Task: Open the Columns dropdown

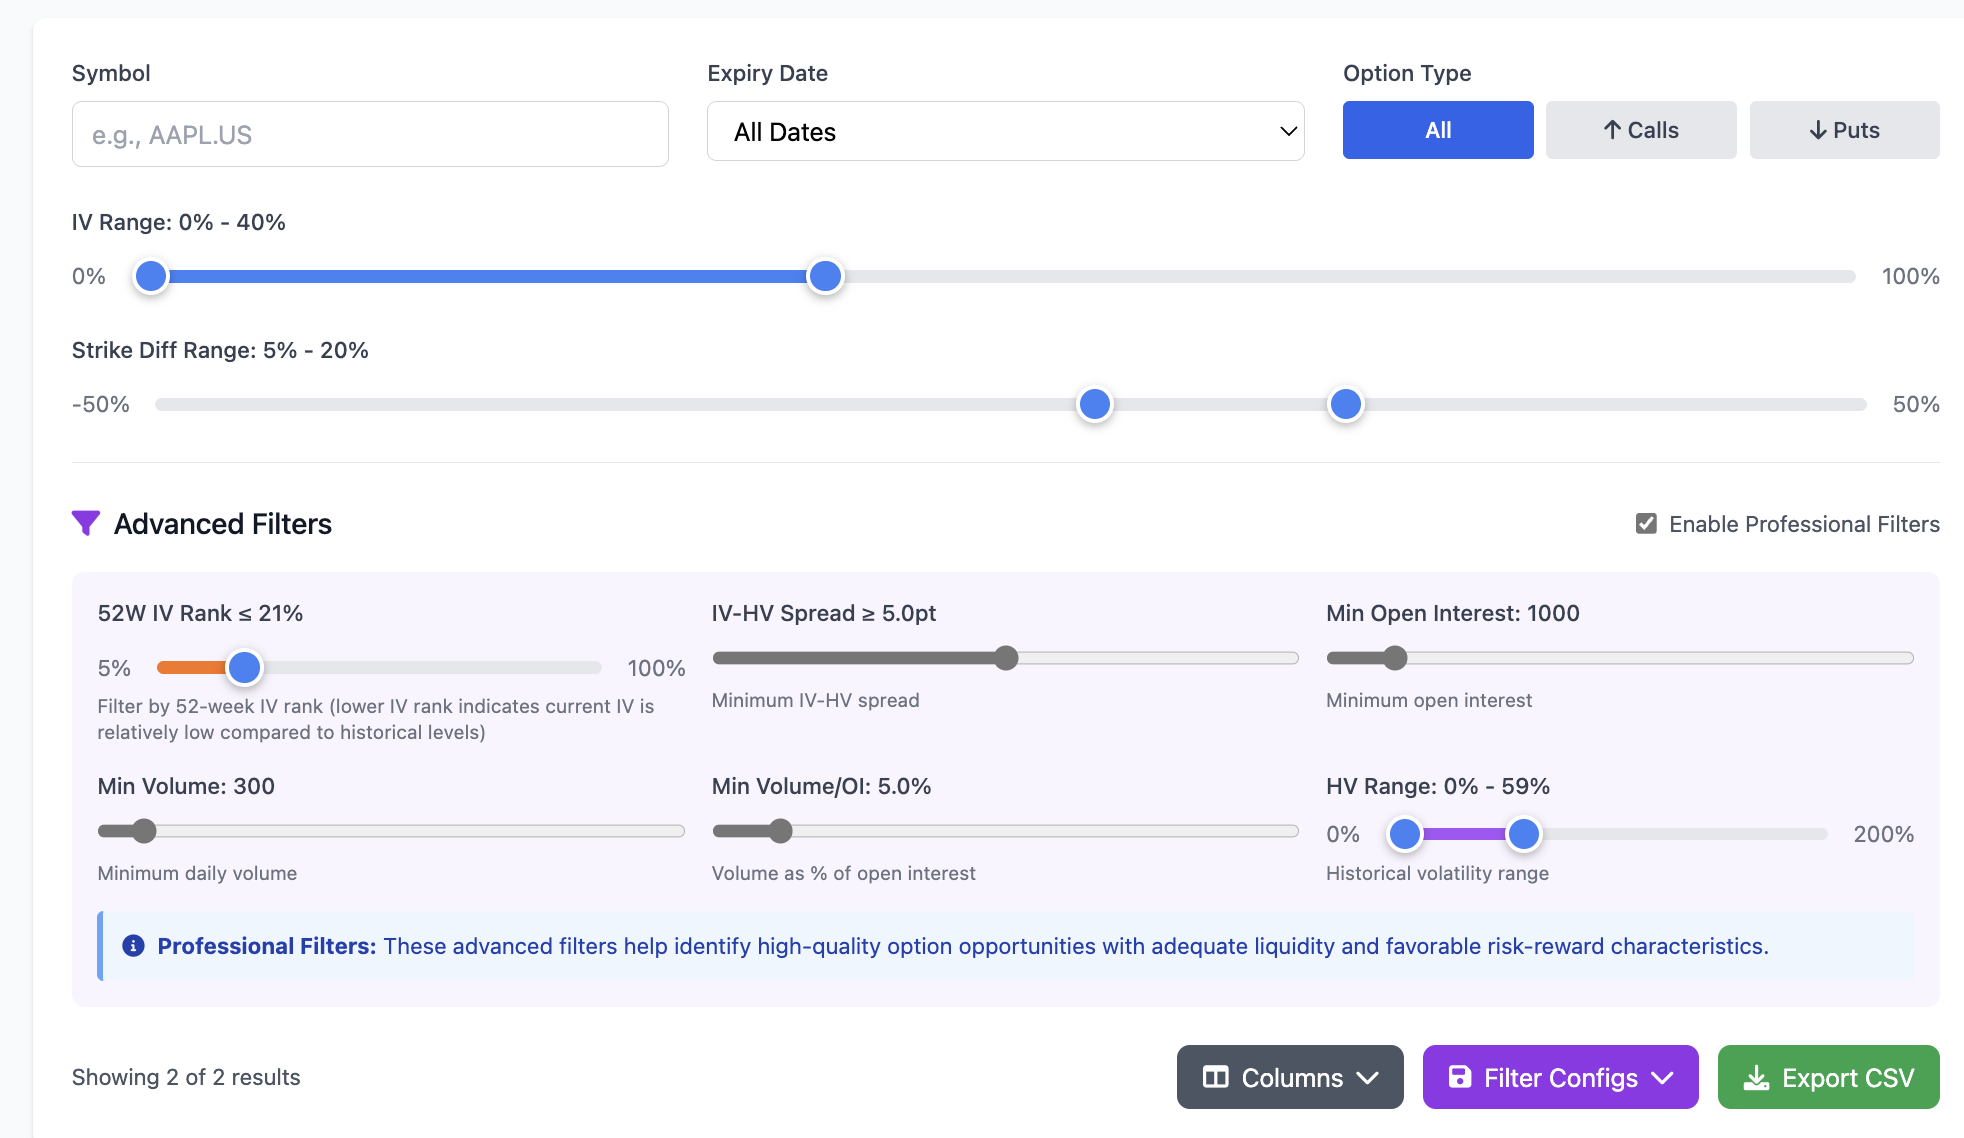Action: point(1290,1077)
